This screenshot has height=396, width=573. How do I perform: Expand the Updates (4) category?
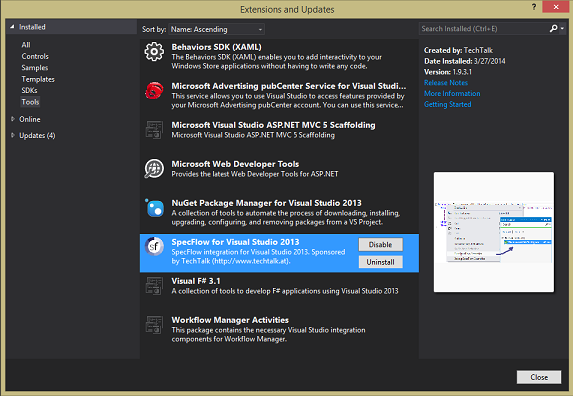[13, 135]
